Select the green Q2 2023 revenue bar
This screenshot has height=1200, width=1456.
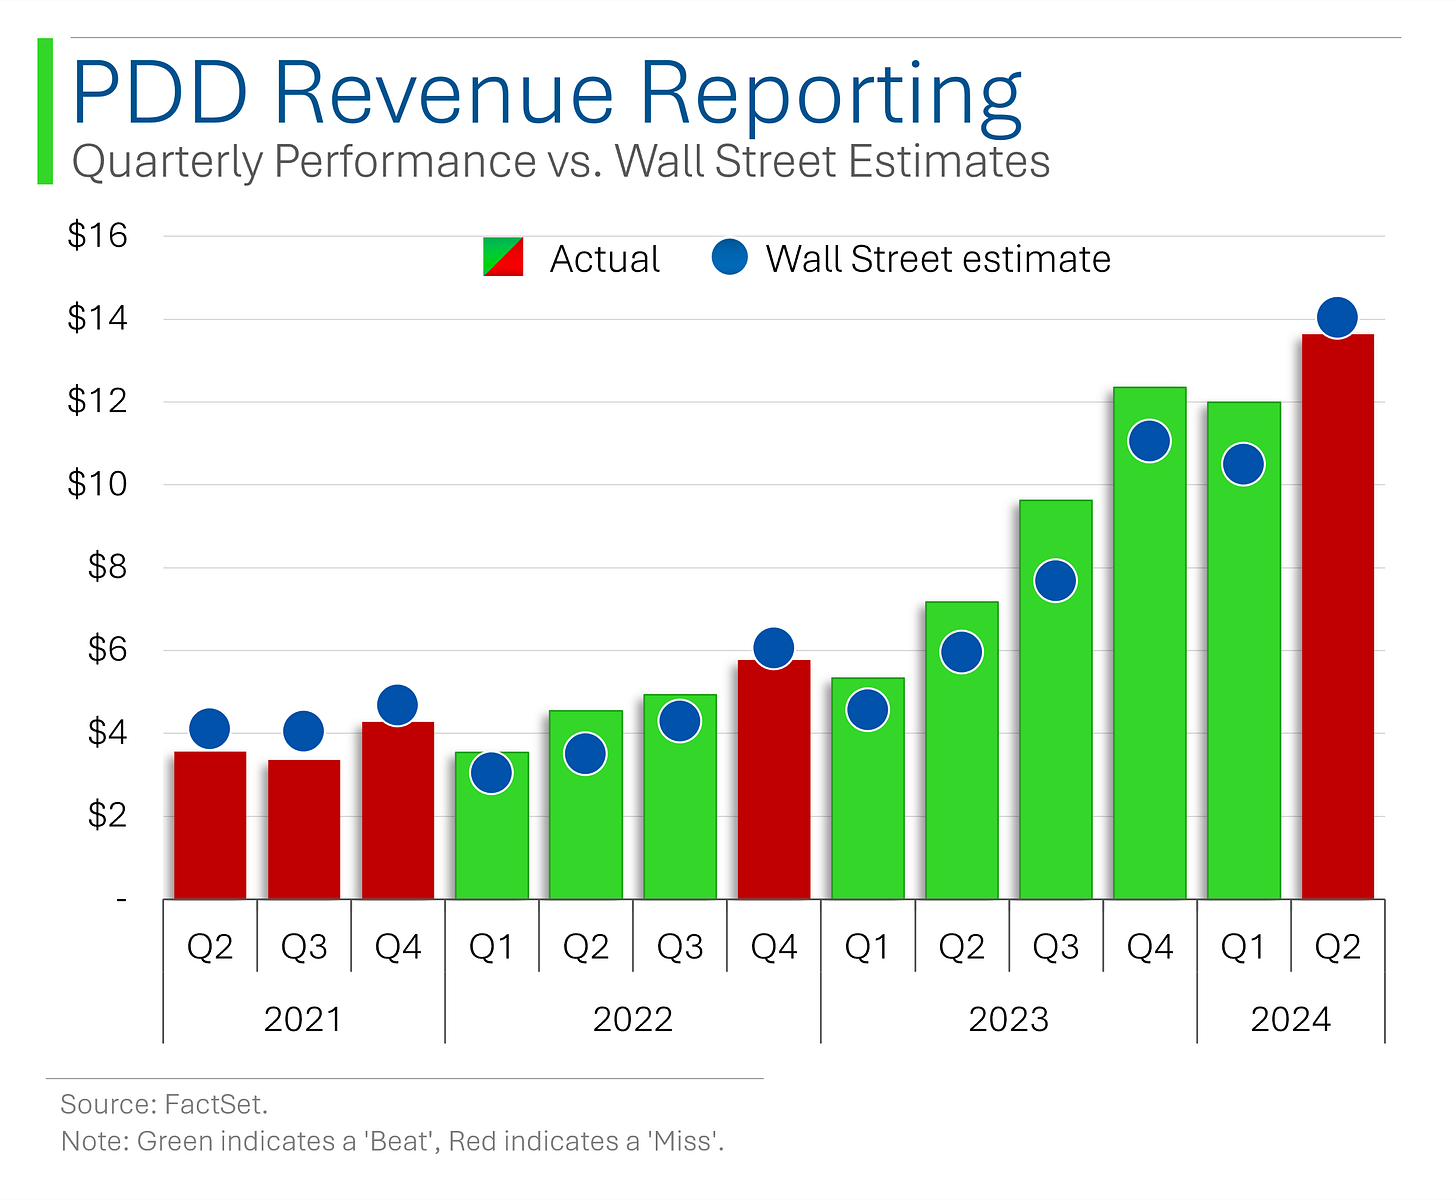[x=962, y=750]
